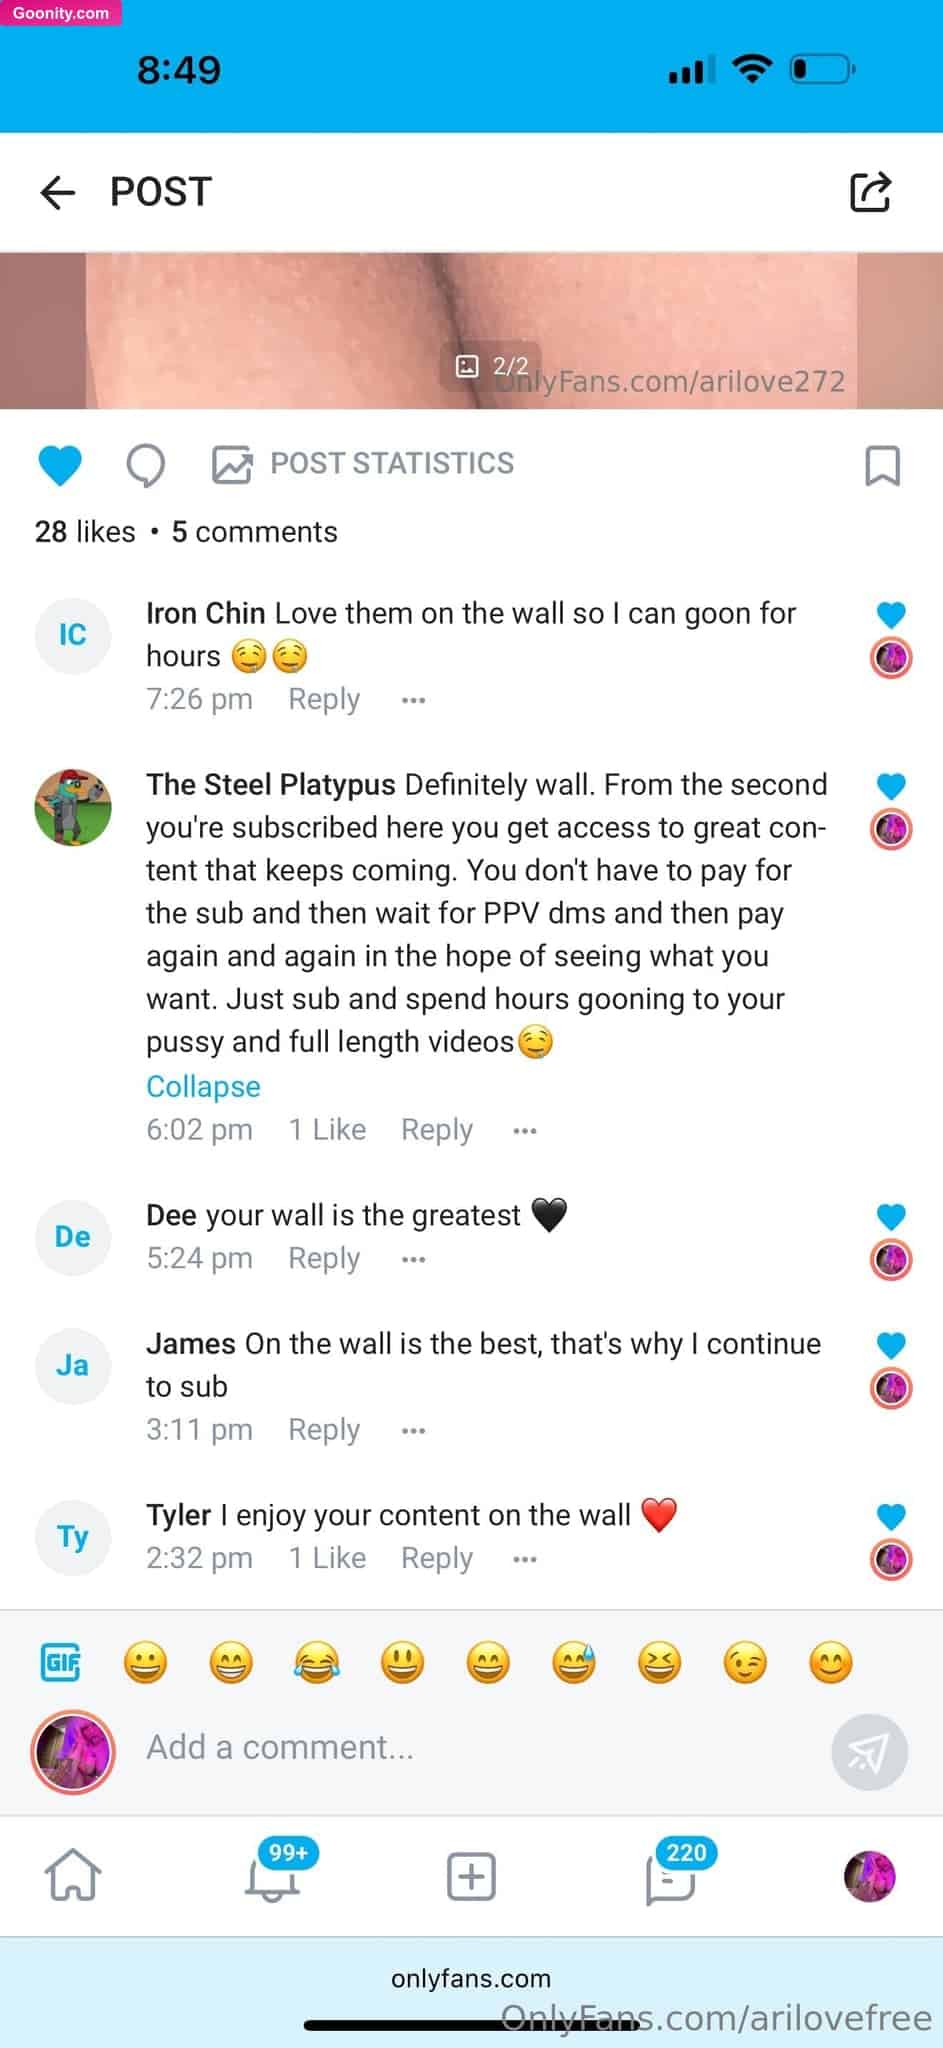The image size is (943, 2048).
Task: Open the GIF picker
Action: click(x=61, y=1663)
